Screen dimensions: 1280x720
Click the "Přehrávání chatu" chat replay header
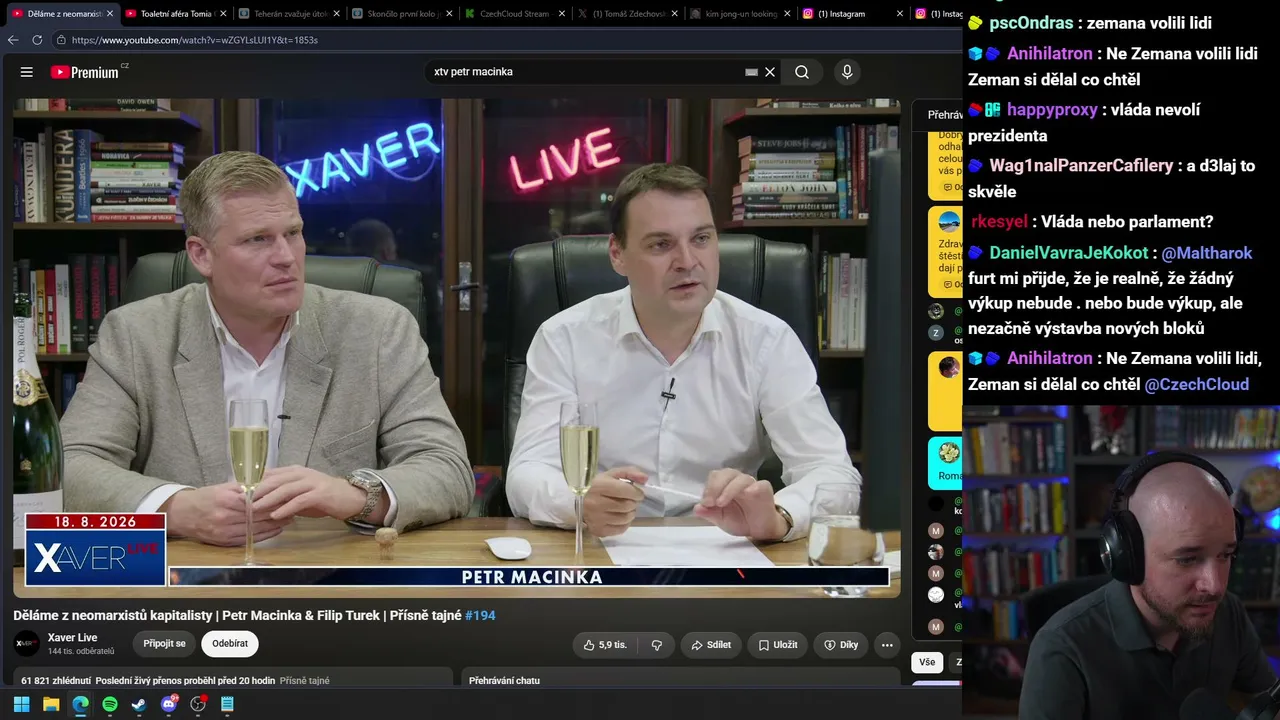coord(504,681)
